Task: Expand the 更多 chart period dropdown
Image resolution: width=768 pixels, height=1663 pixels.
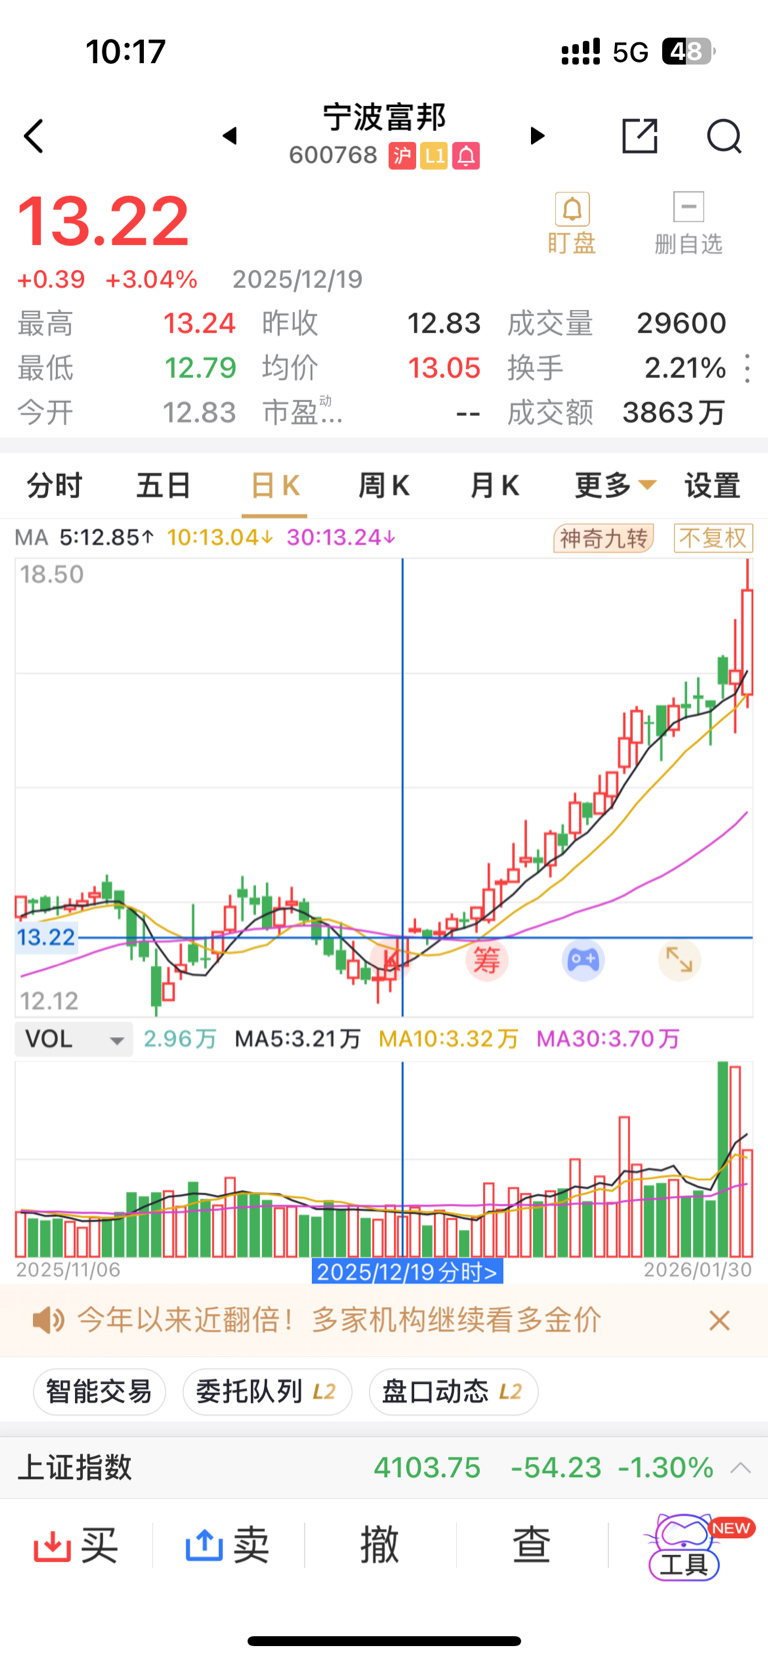Action: click(615, 486)
